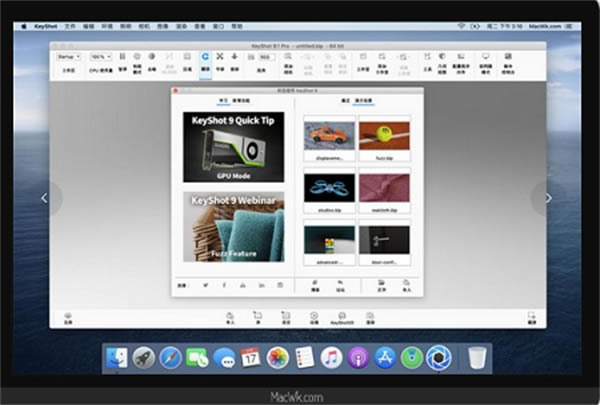Click the LinkedIn icon in the welcome dialog
This screenshot has width=600, height=405.
pyautogui.click(x=262, y=285)
